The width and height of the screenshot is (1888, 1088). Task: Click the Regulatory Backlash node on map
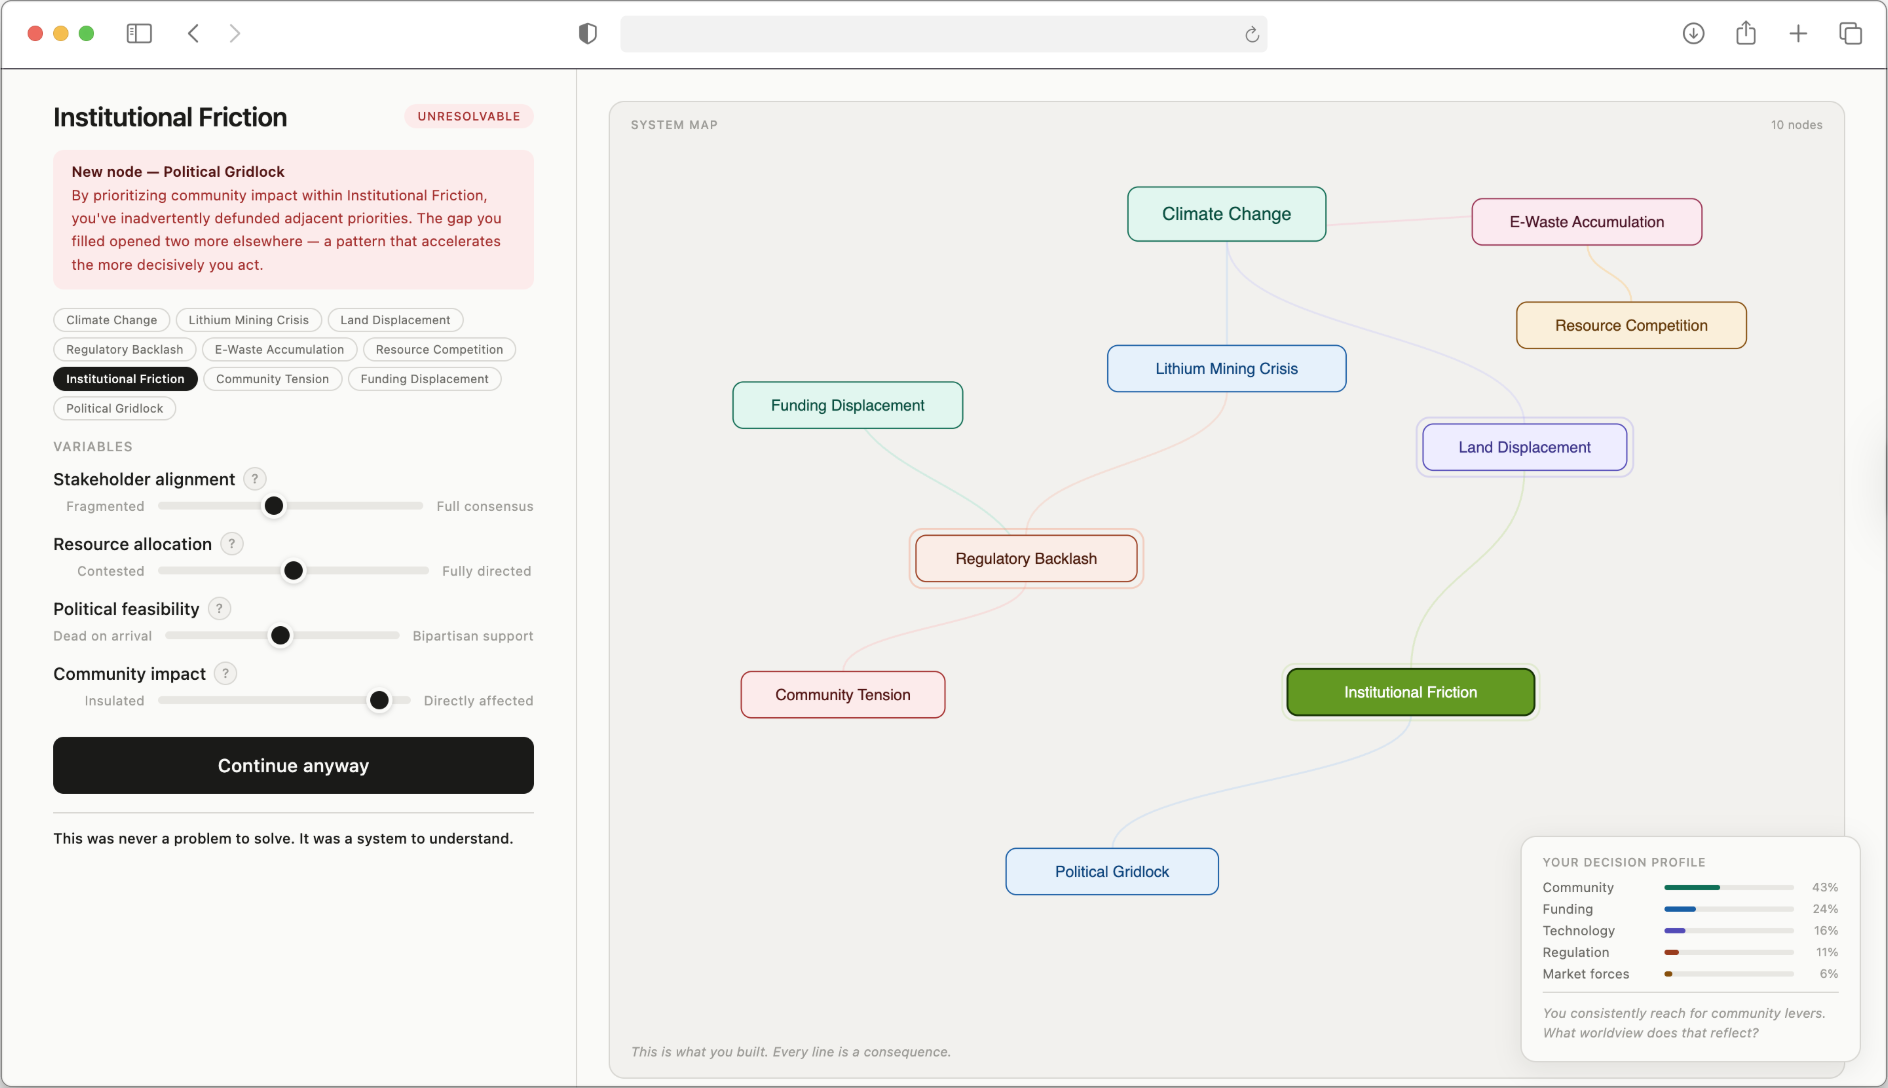(1026, 559)
